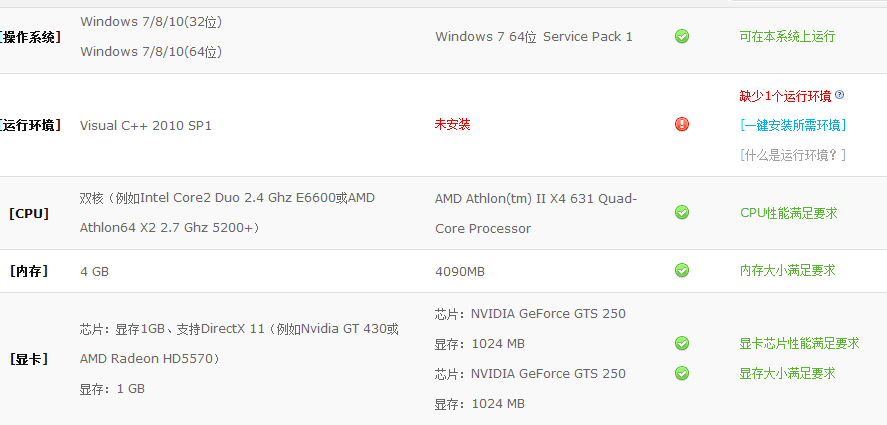
Task: Click the red 缺少1个运行环境 warning text
Action: click(786, 96)
